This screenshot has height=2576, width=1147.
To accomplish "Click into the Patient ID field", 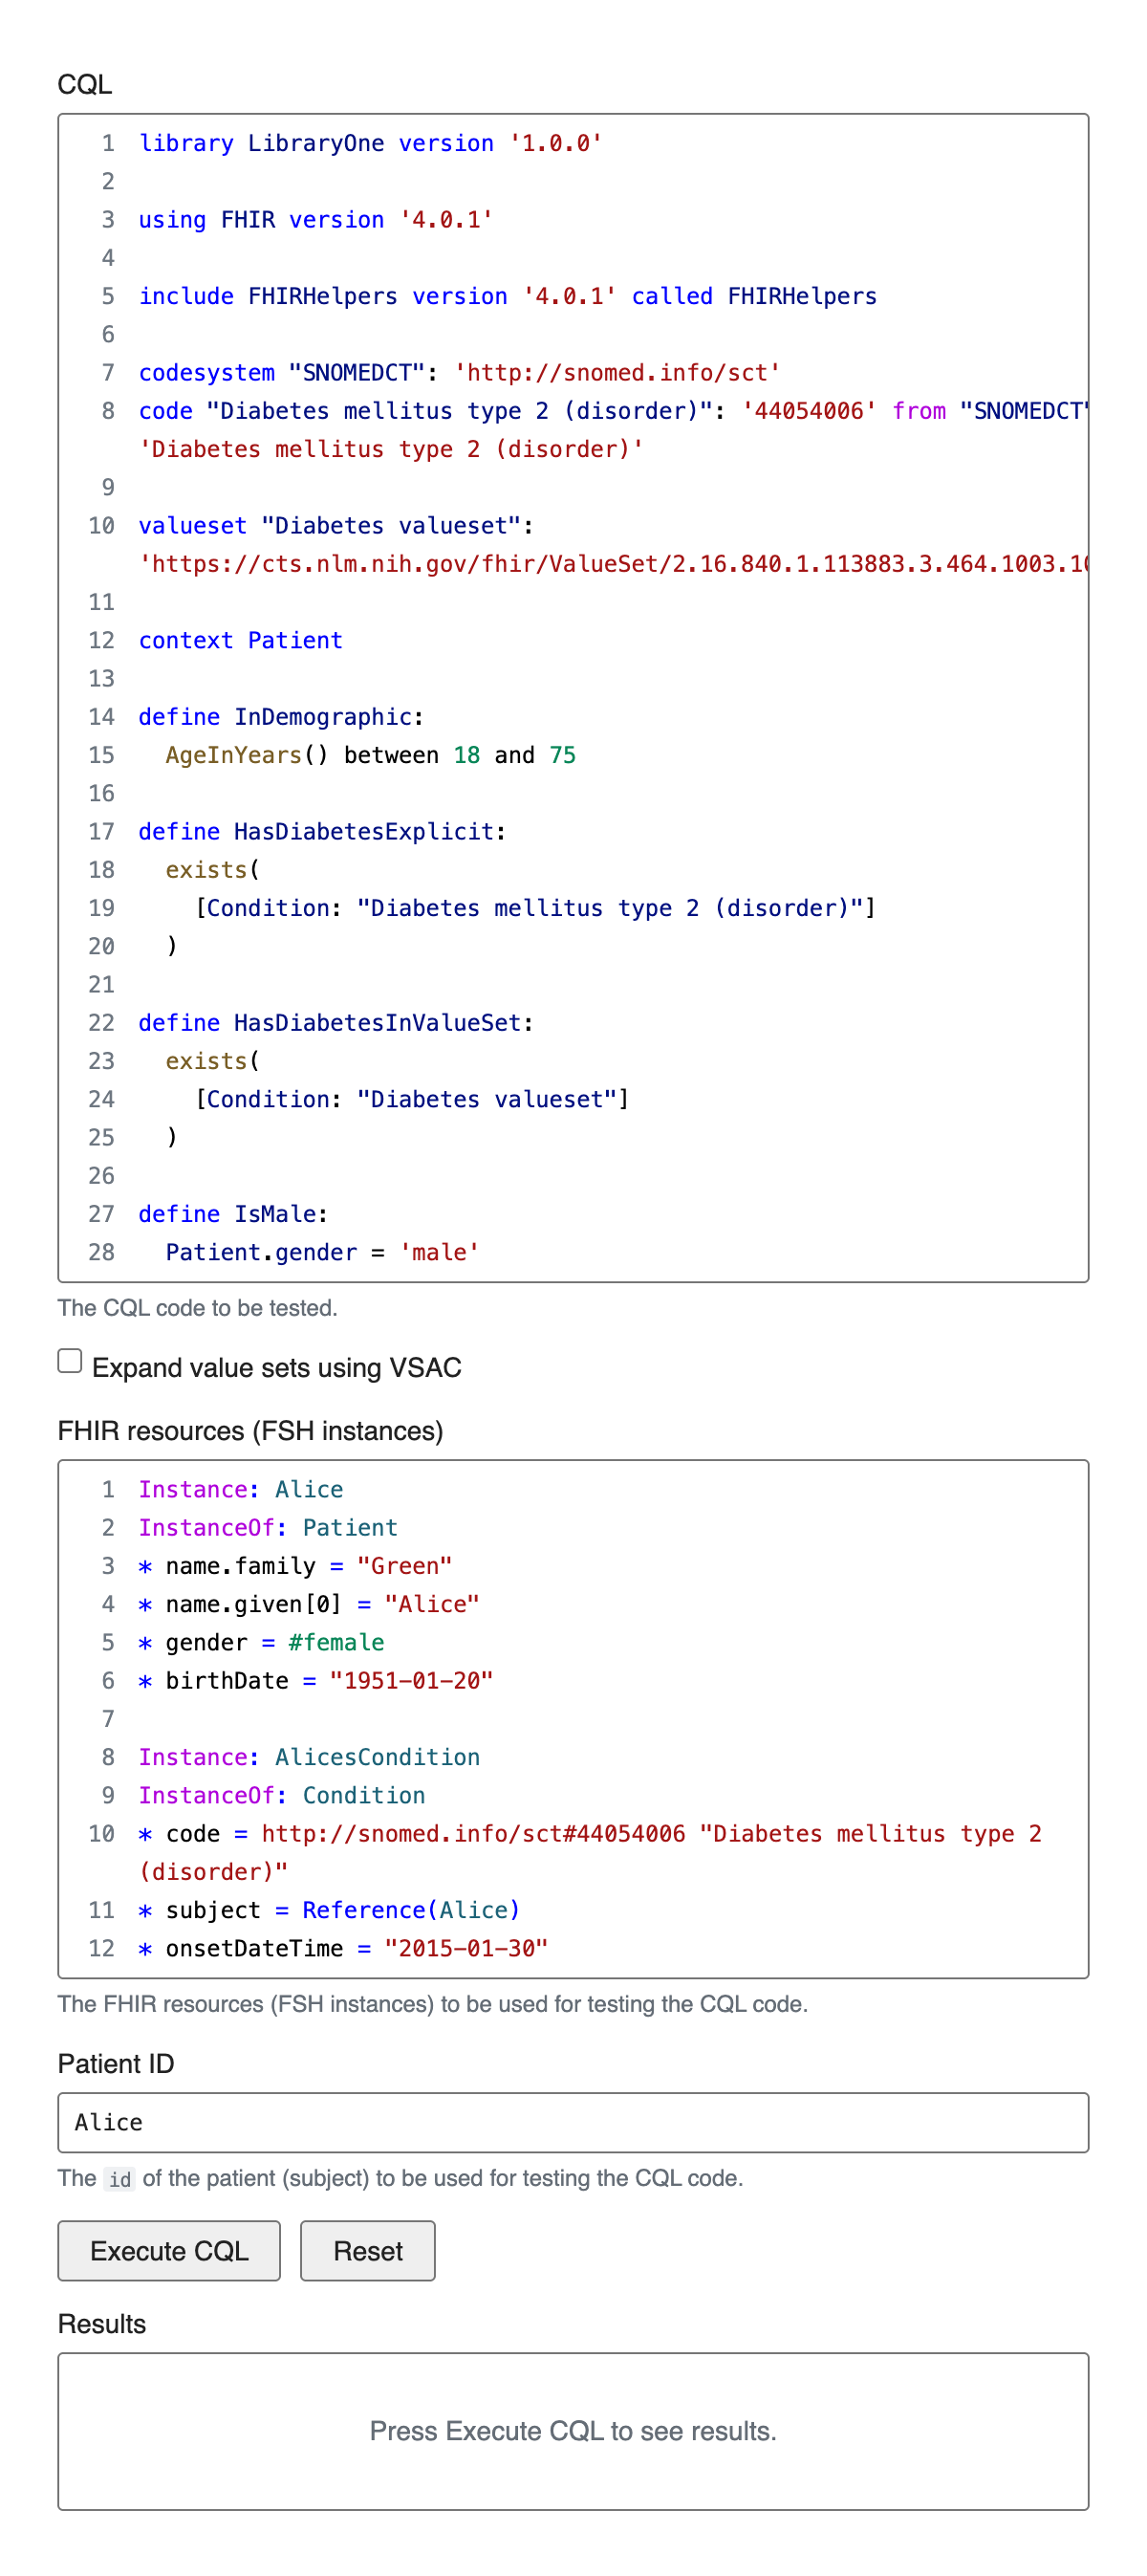I will pos(572,2122).
